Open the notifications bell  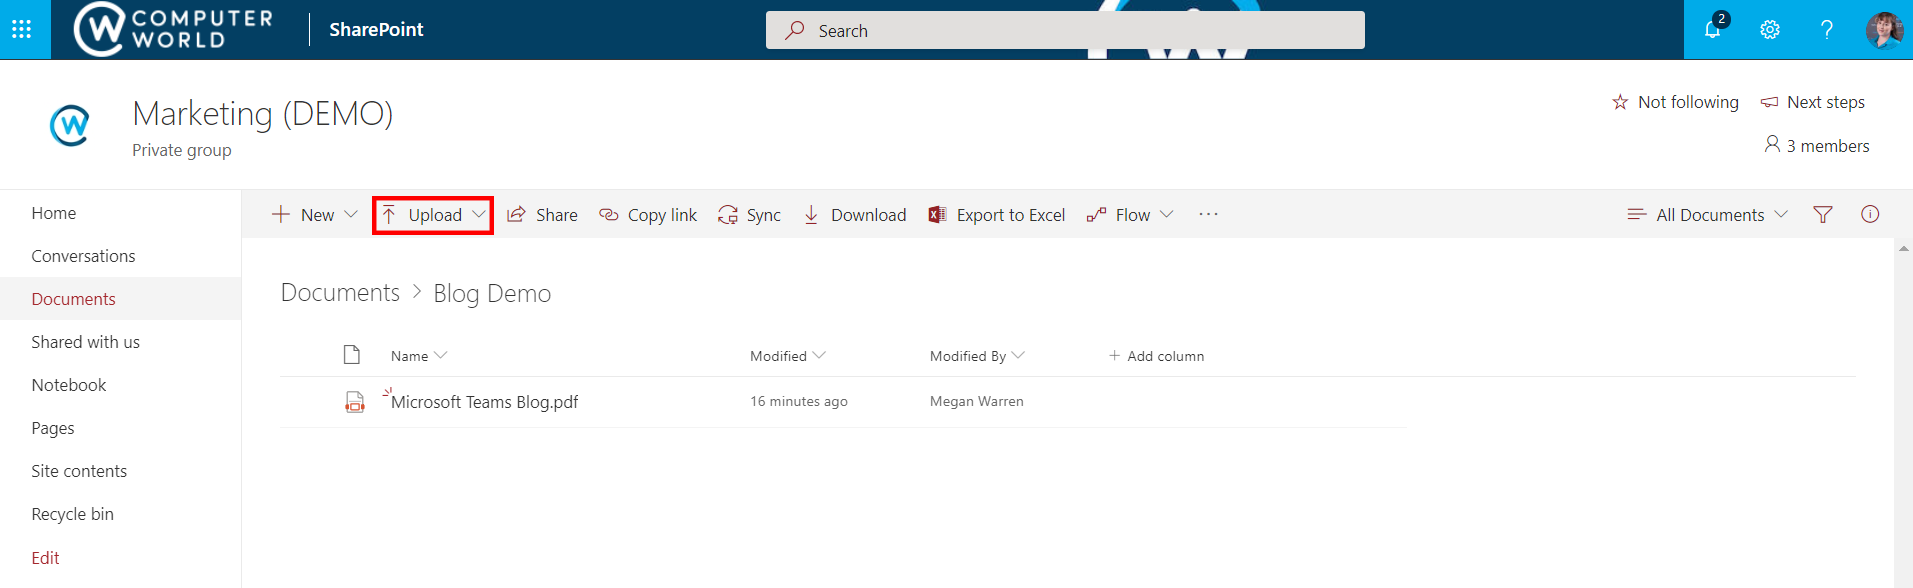tap(1713, 29)
